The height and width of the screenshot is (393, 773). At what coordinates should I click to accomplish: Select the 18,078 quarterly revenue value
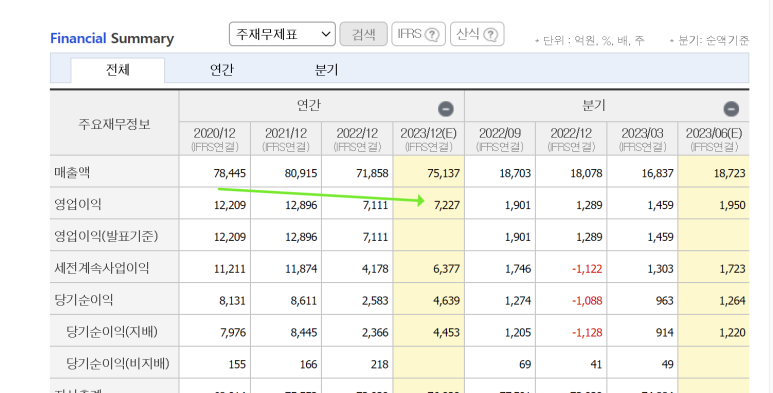point(586,173)
